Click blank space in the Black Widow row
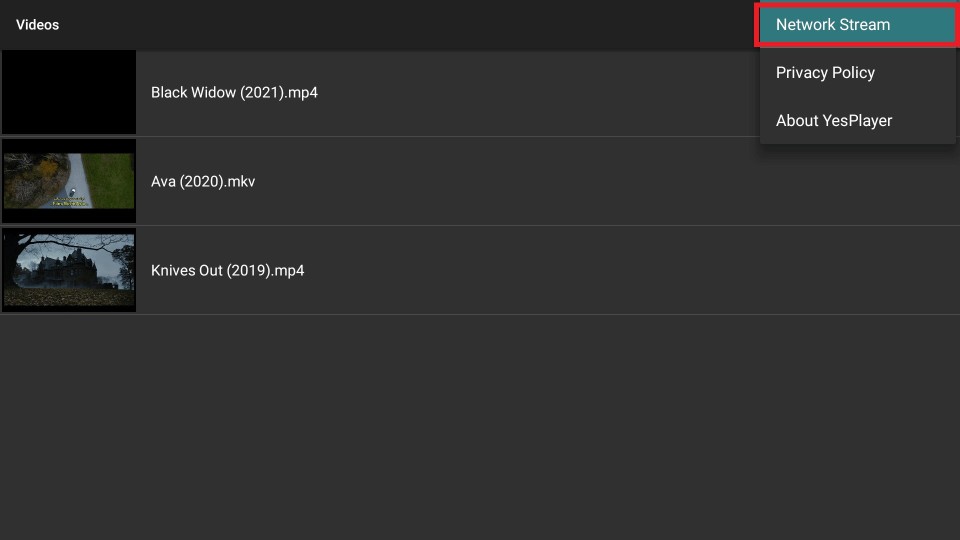Viewport: 960px width, 540px height. click(x=520, y=92)
